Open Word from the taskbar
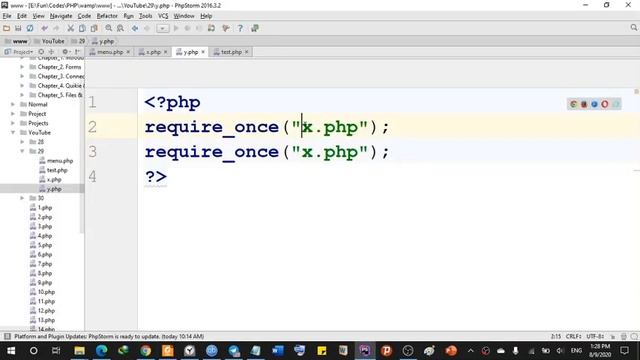Screen dimensions: 640x360 tap(278, 351)
